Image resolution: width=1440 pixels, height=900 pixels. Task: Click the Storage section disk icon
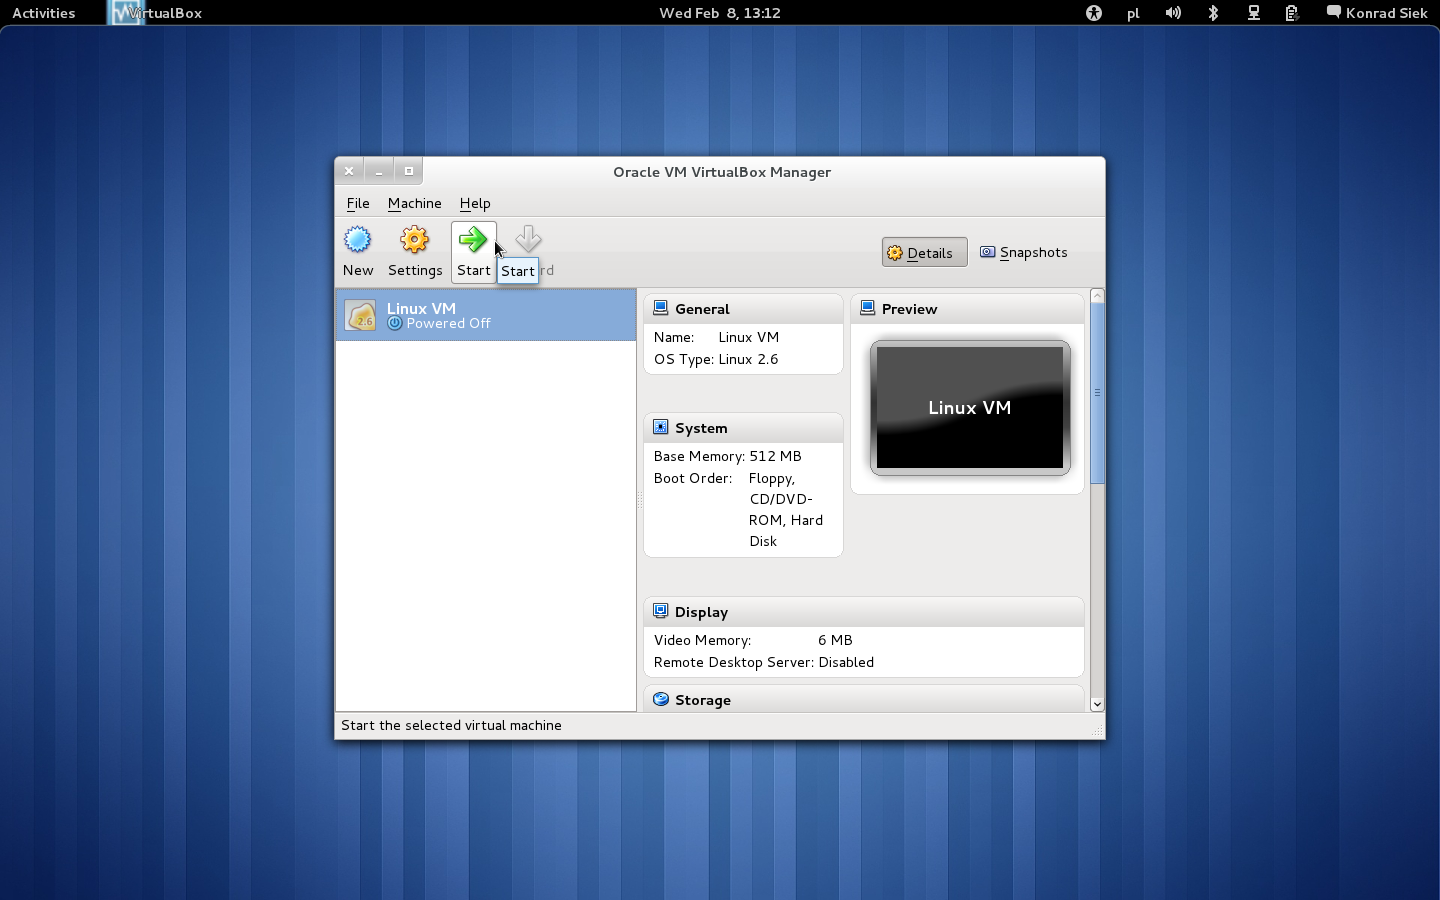pos(660,699)
